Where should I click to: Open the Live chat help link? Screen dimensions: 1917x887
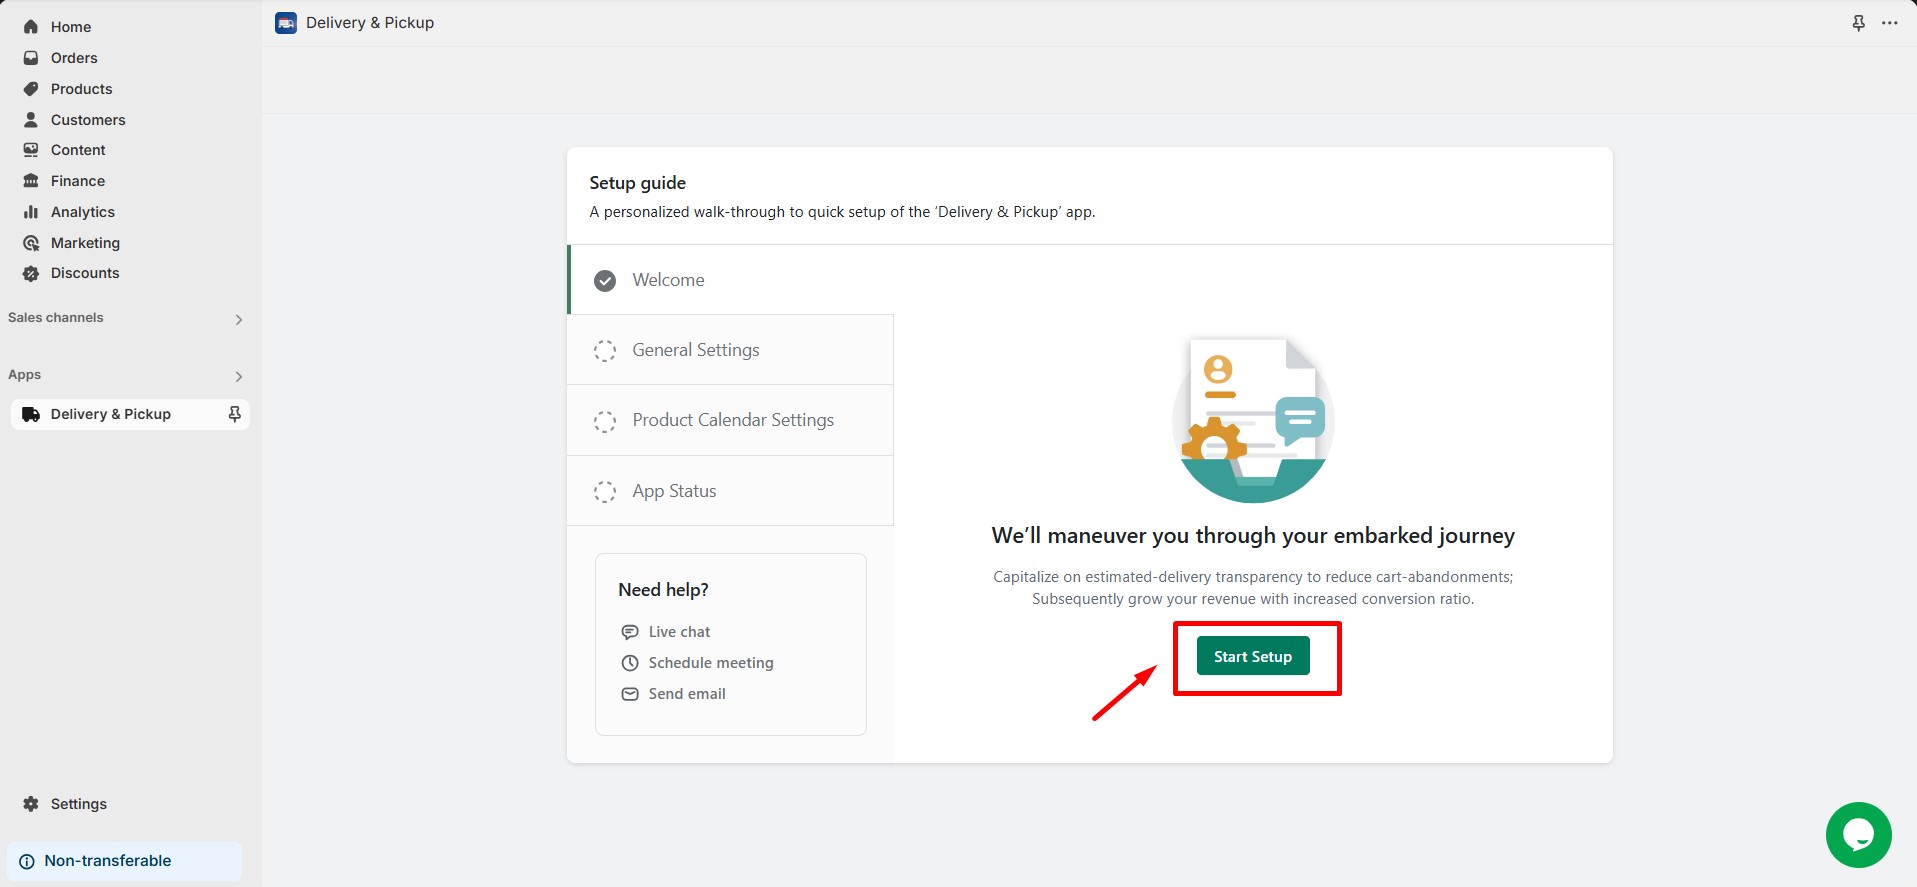[679, 632]
